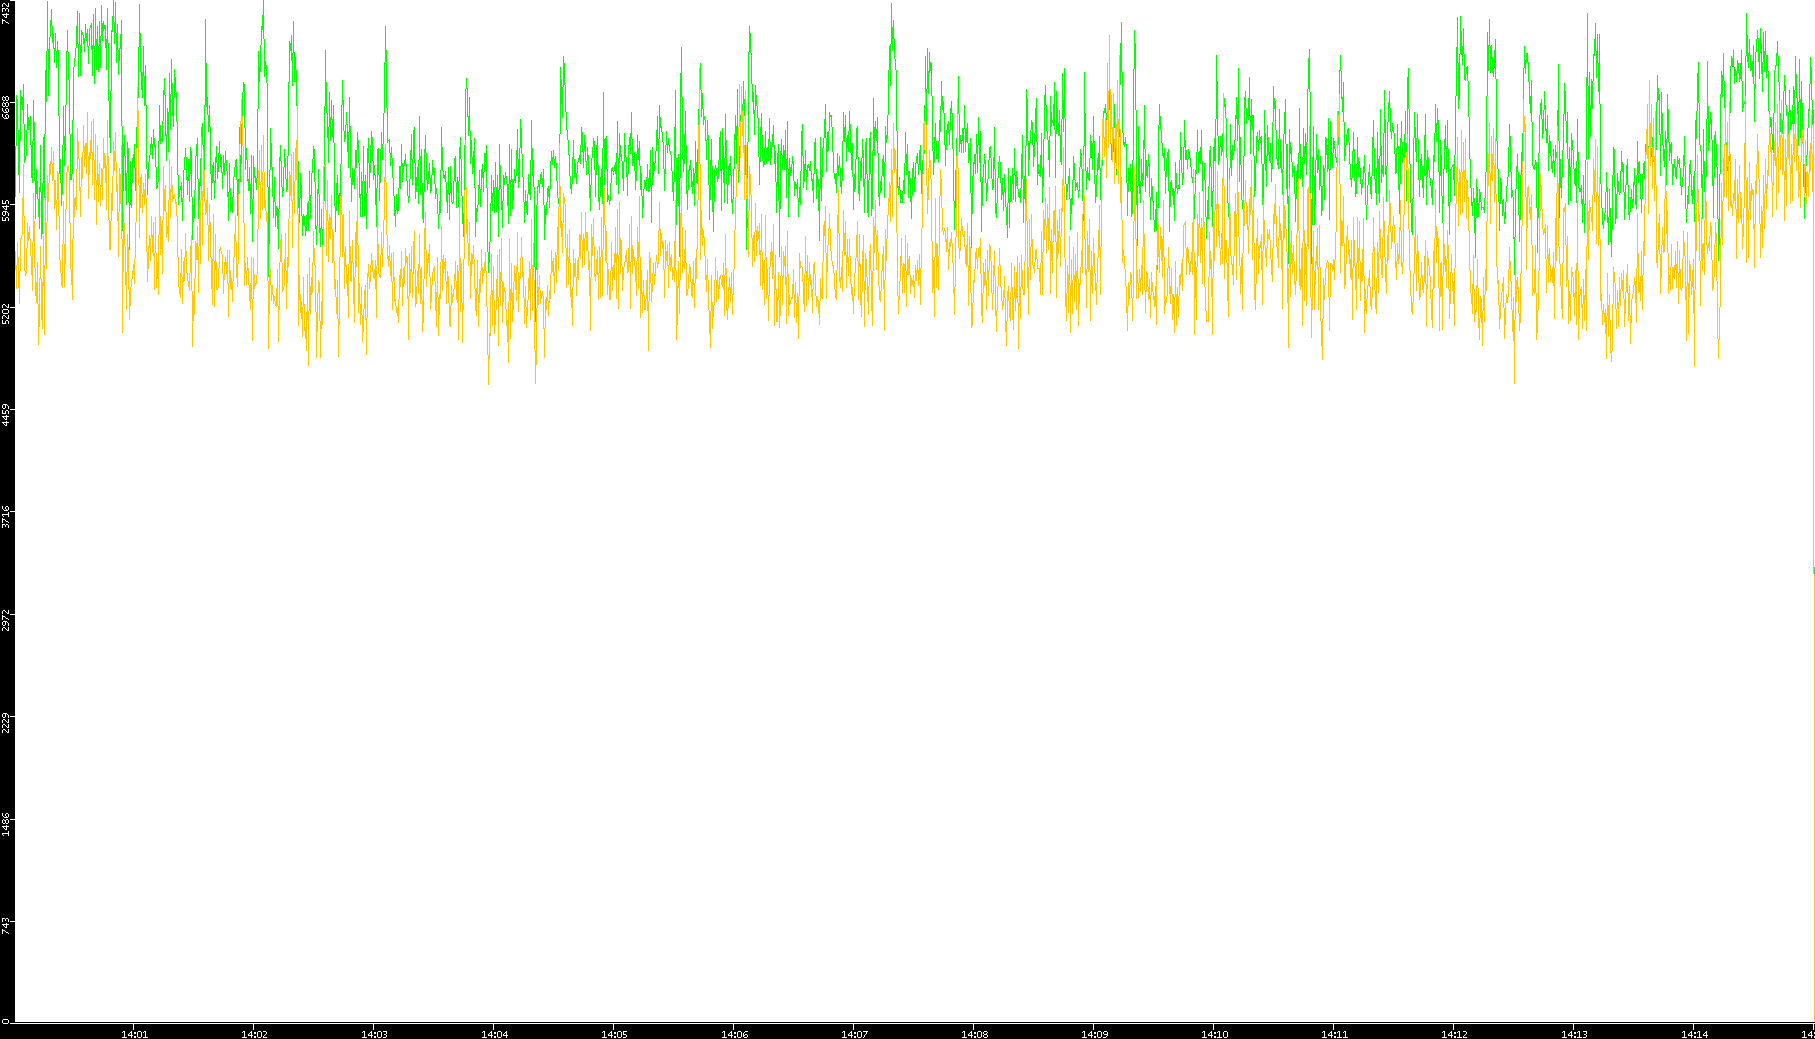
Task: Click the 5945 vertical axis label
Action: 7,210
